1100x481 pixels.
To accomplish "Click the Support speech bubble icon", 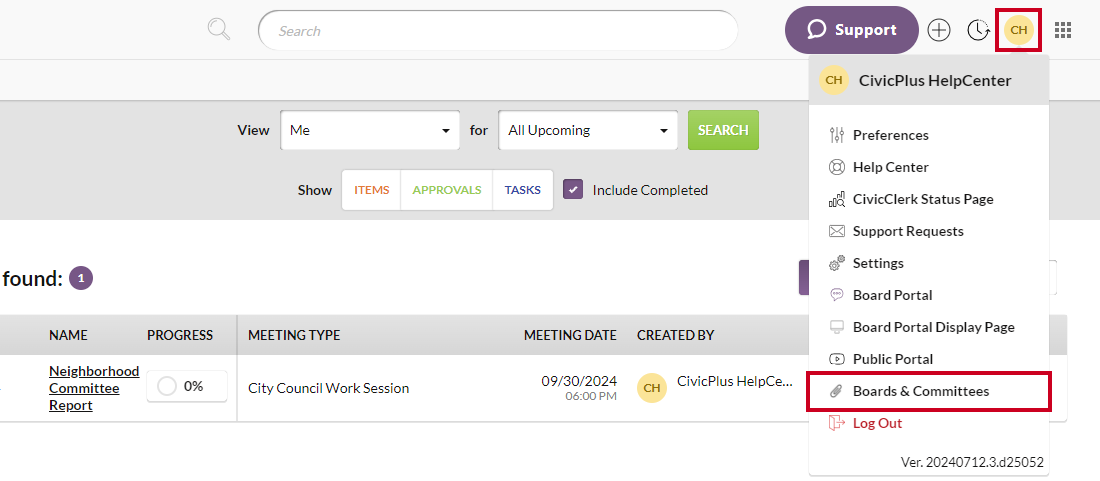I will tap(816, 30).
